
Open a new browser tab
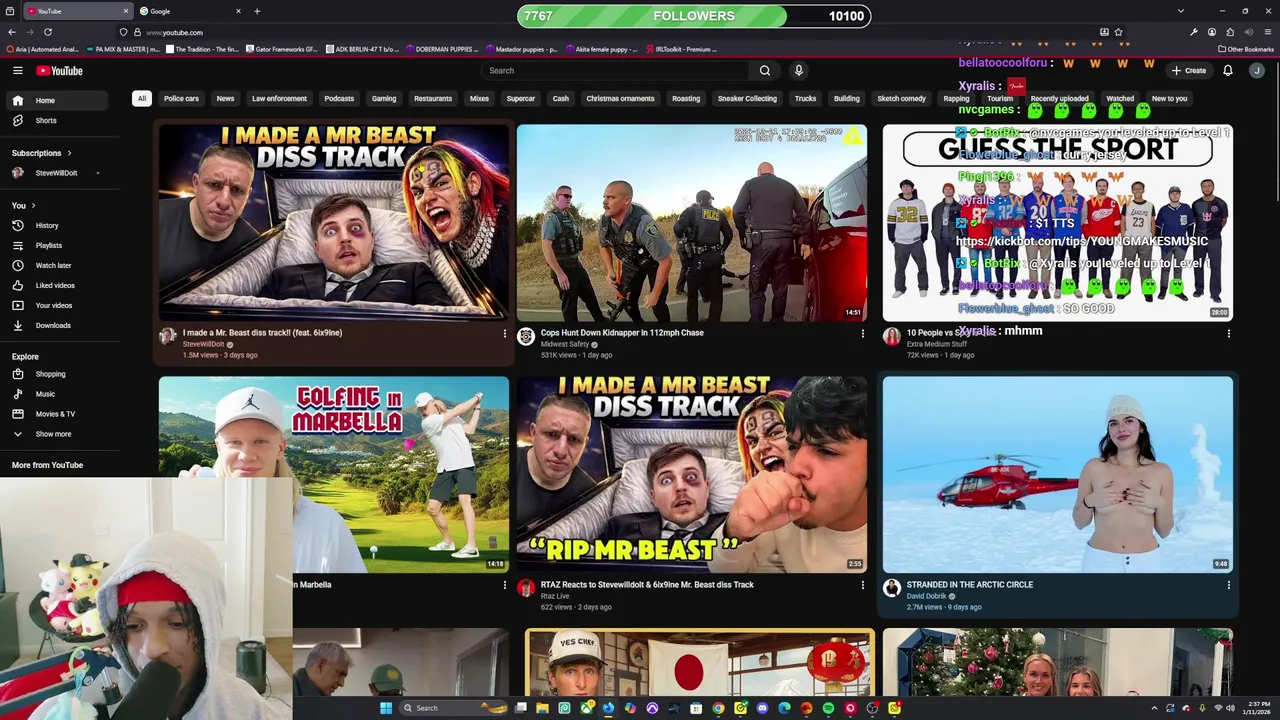point(257,11)
